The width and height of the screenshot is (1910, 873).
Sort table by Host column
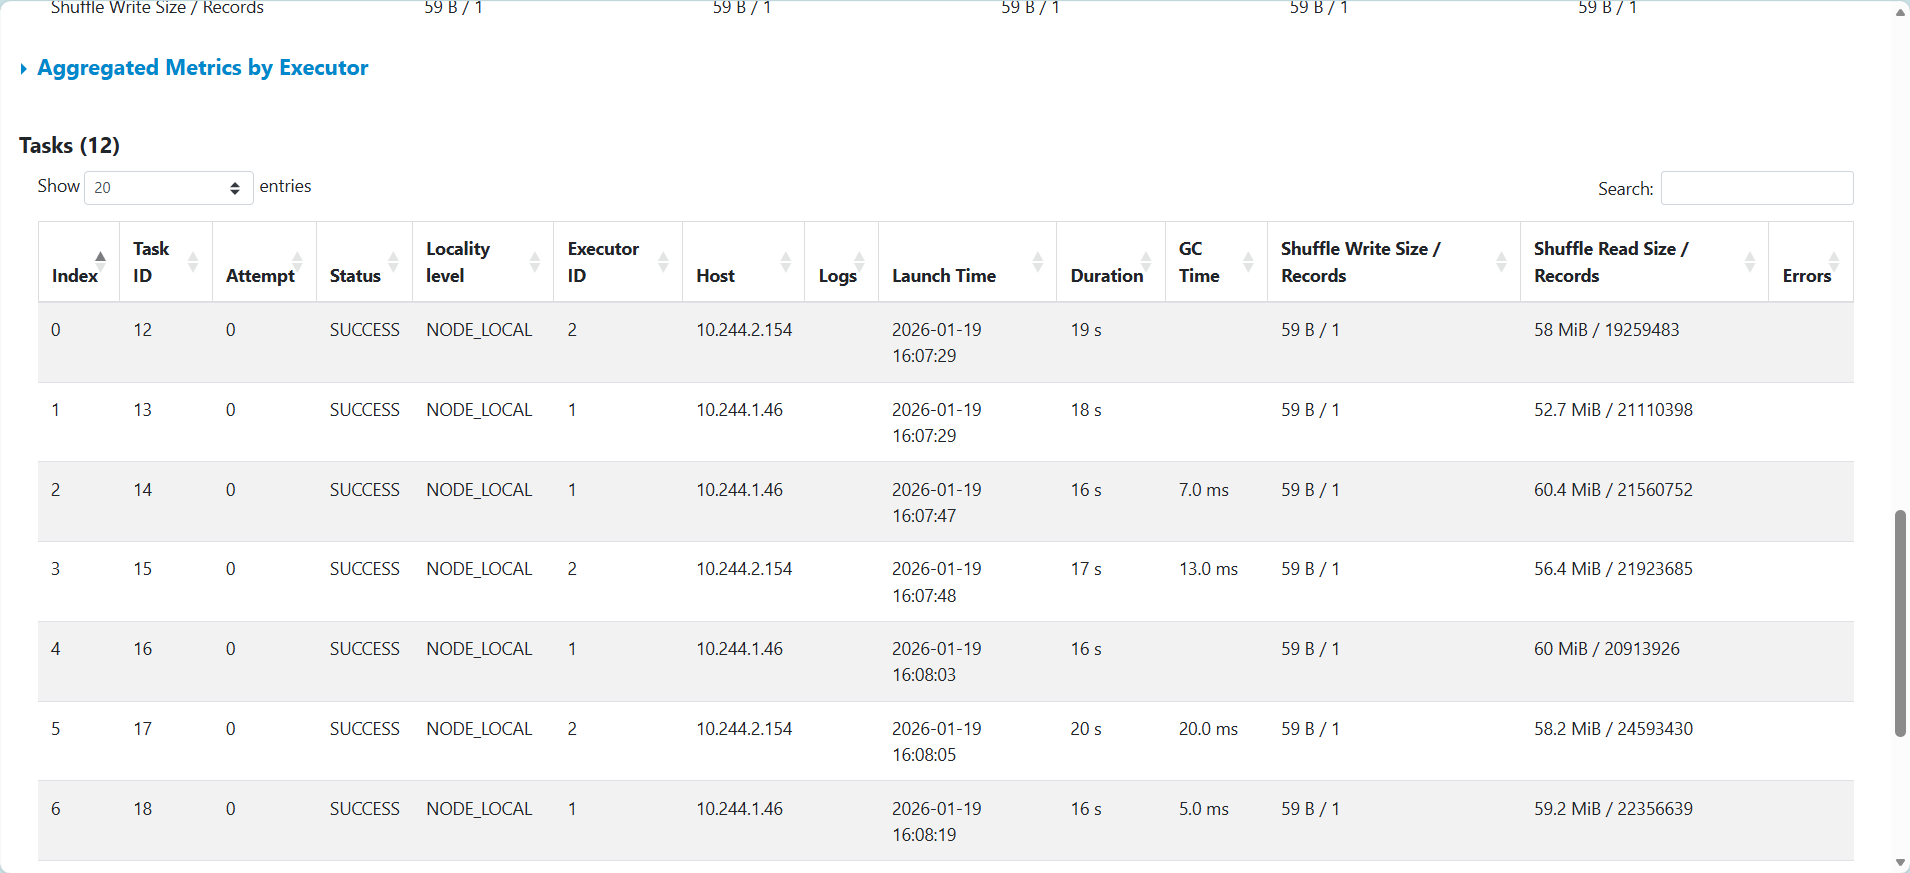coord(785,262)
